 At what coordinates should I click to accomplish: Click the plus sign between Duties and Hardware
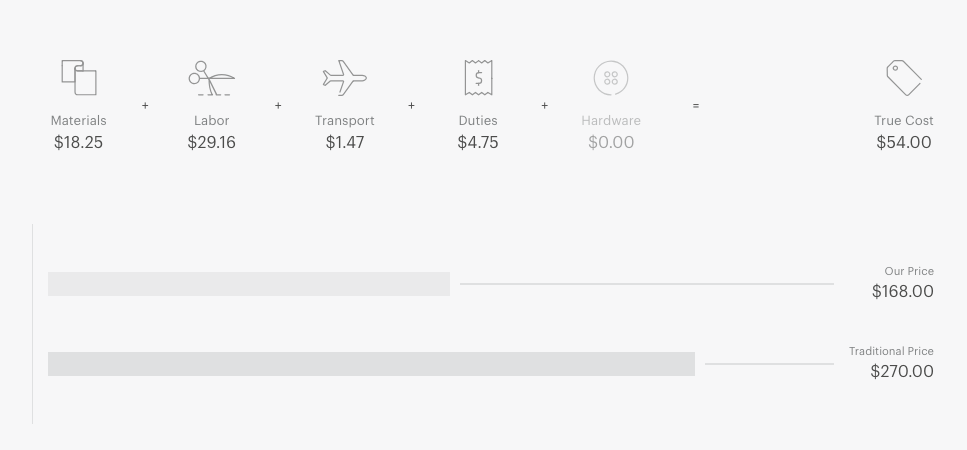(545, 106)
